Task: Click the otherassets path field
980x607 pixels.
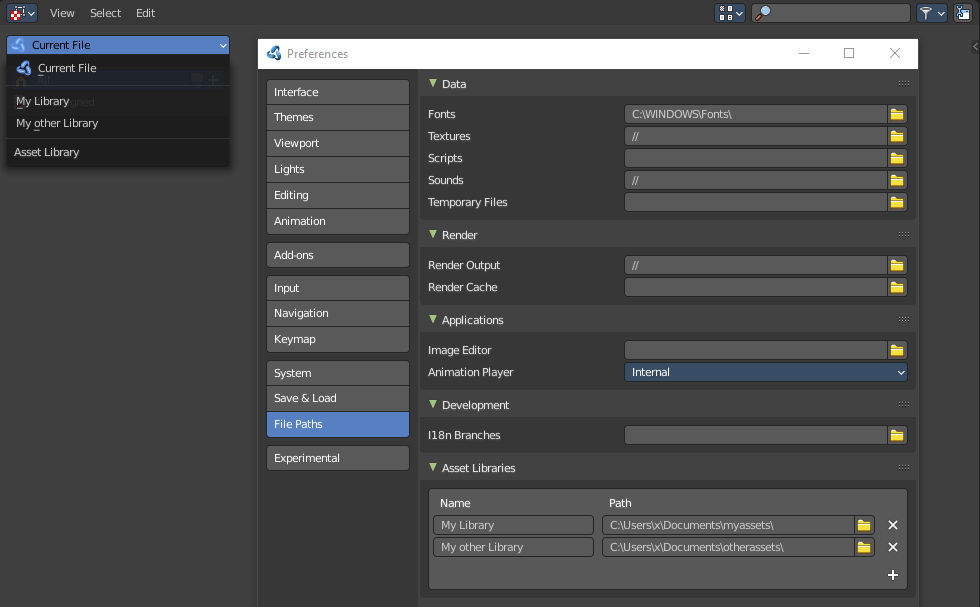Action: [x=728, y=547]
